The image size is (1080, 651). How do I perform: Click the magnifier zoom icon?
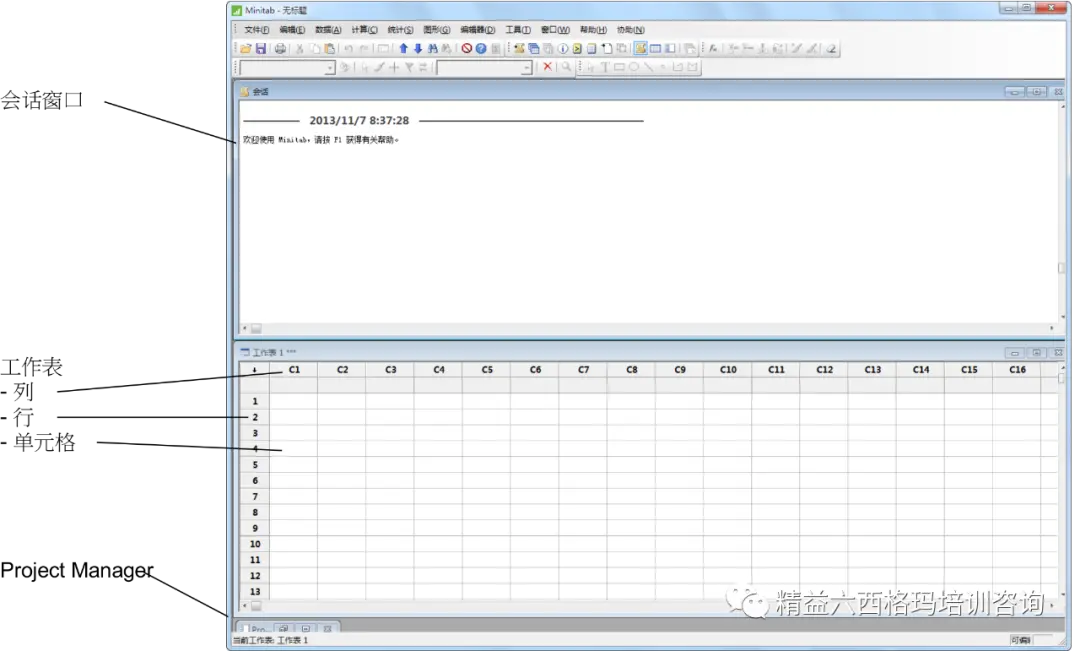tap(566, 67)
